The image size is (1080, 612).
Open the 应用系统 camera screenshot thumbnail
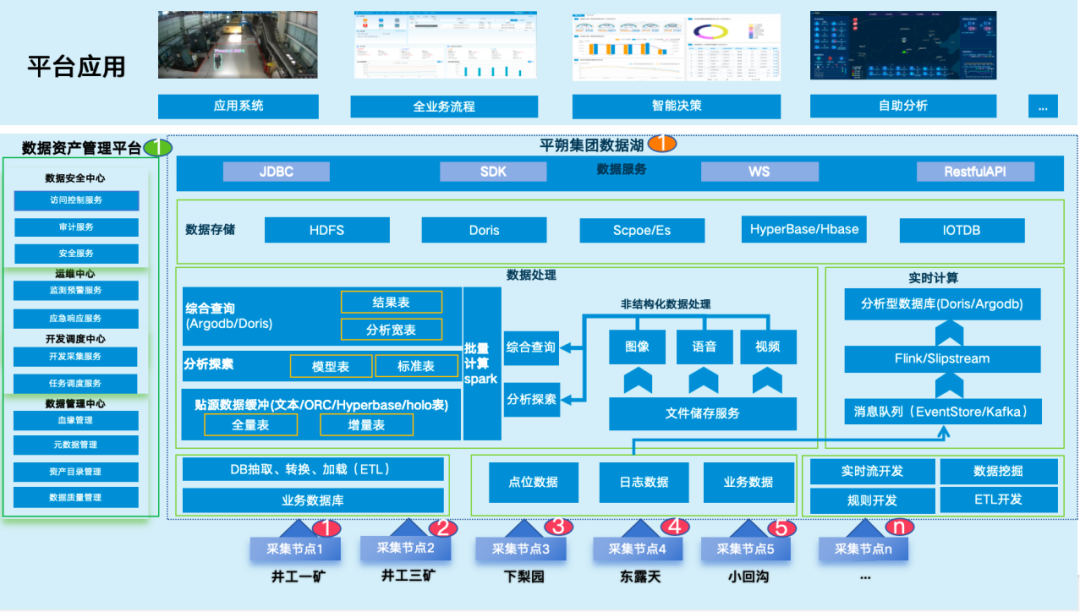coord(238,45)
